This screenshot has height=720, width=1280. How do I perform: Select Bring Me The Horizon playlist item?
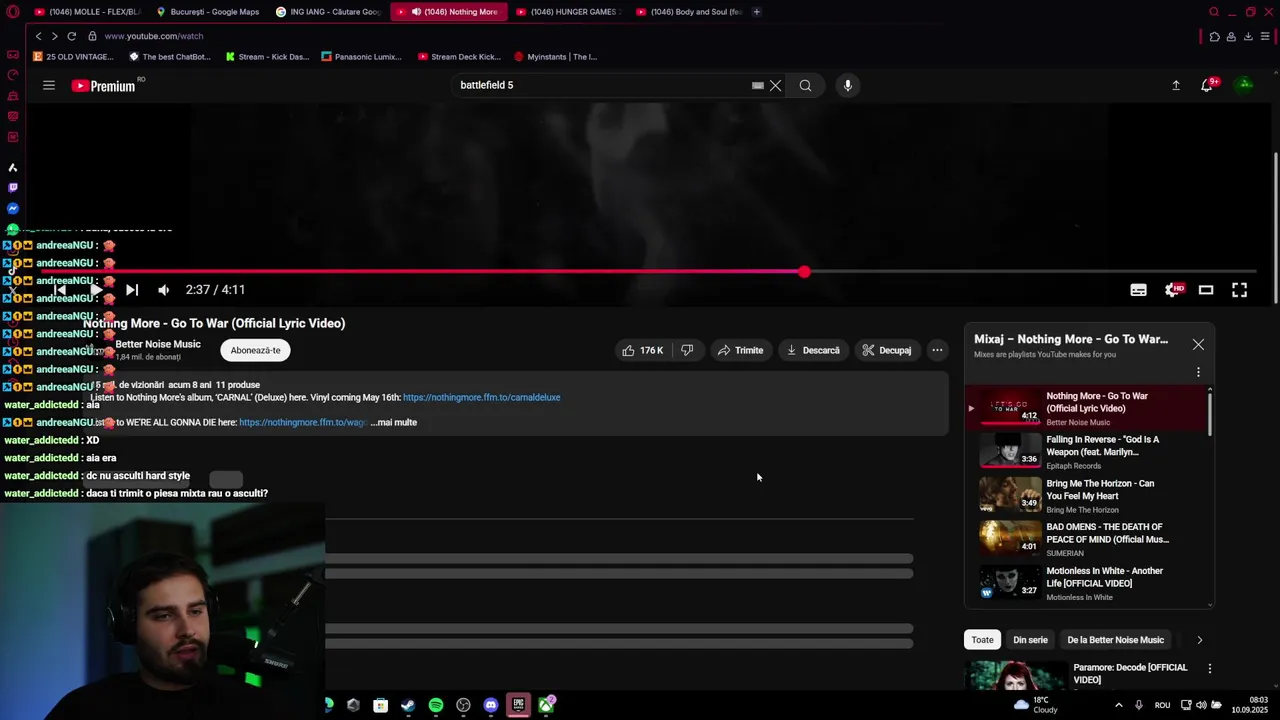[1086, 496]
